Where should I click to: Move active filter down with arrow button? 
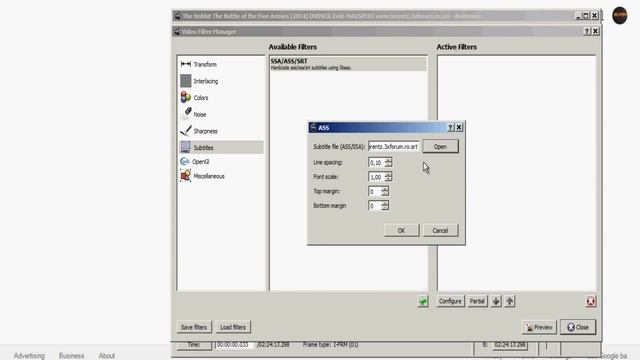tap(496, 301)
